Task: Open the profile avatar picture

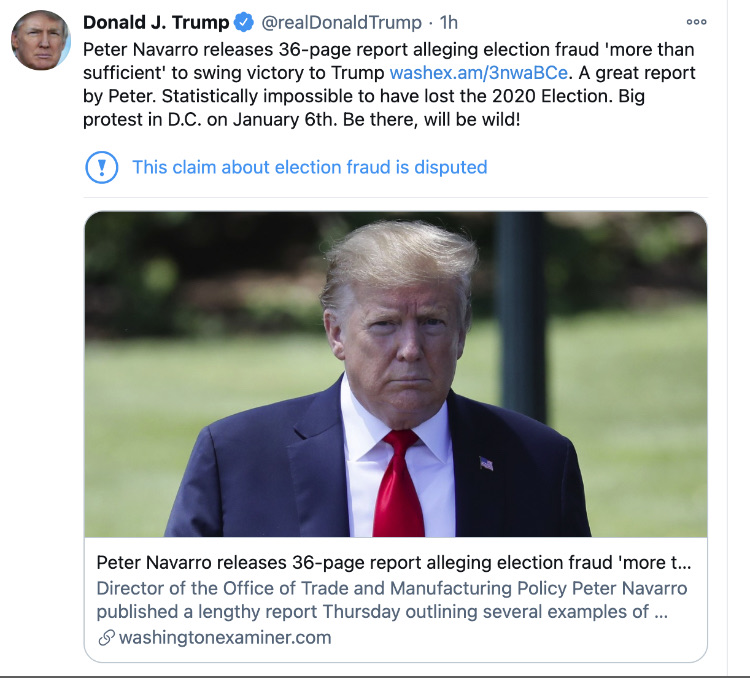Action: [x=41, y=40]
